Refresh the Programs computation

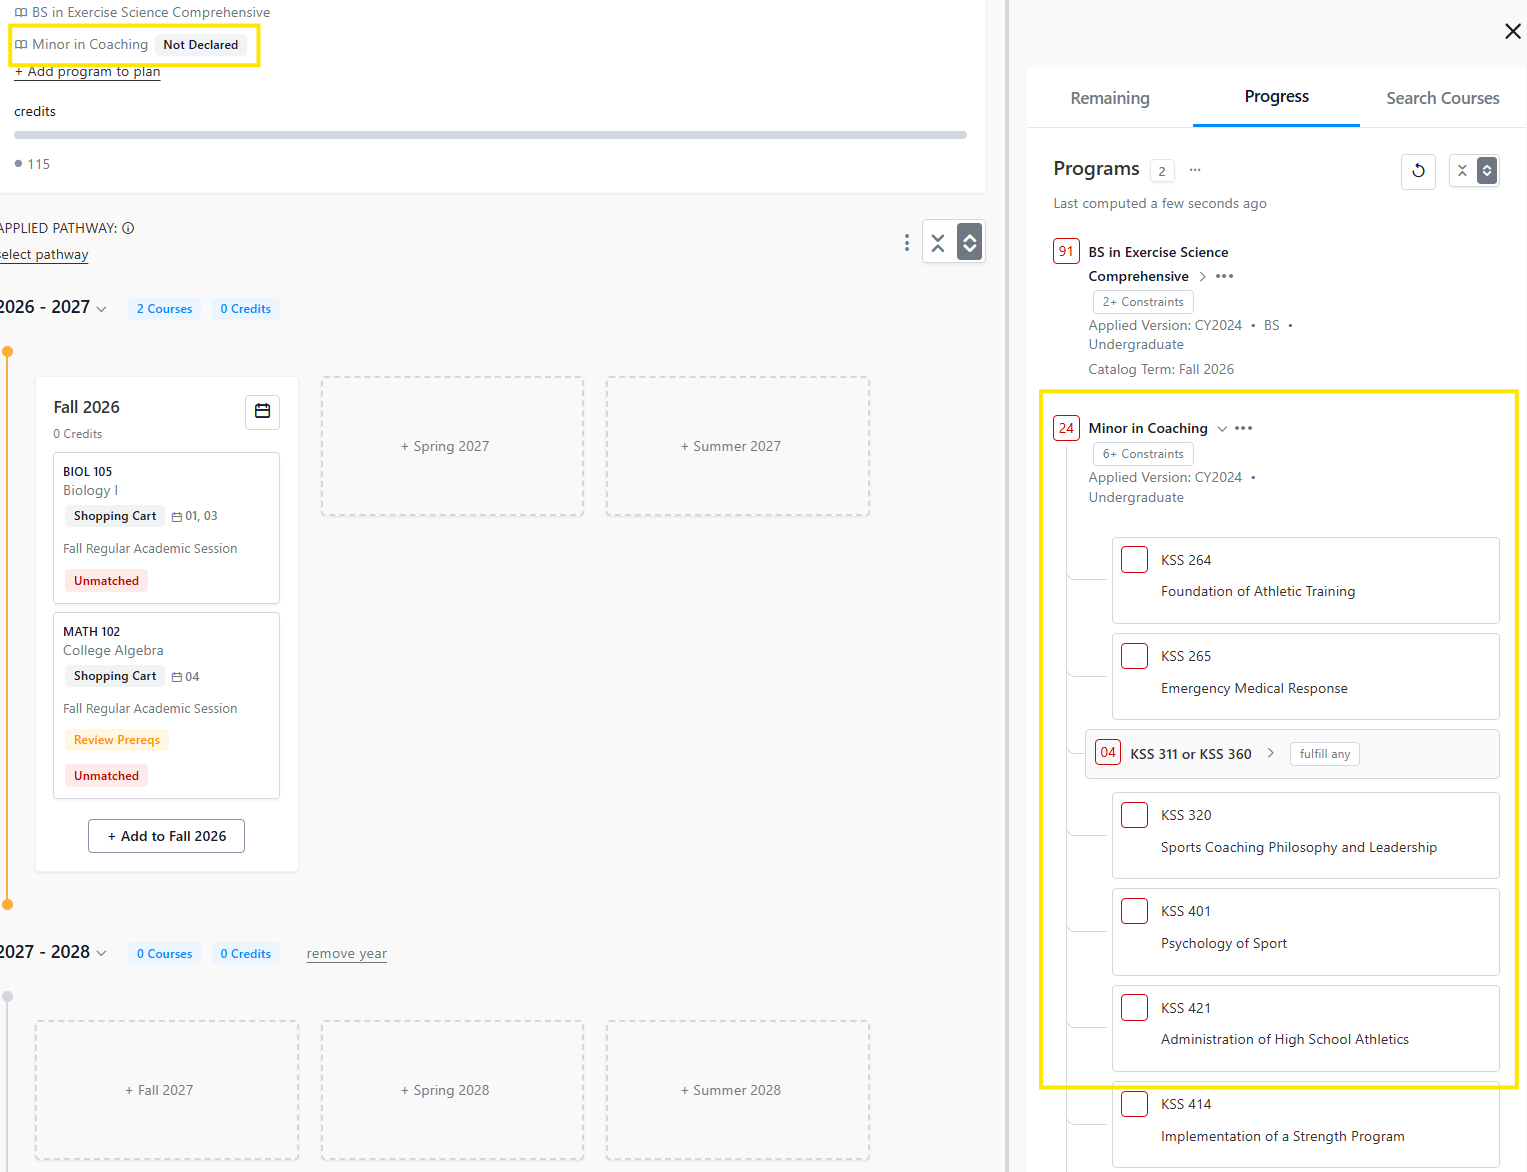(1418, 171)
